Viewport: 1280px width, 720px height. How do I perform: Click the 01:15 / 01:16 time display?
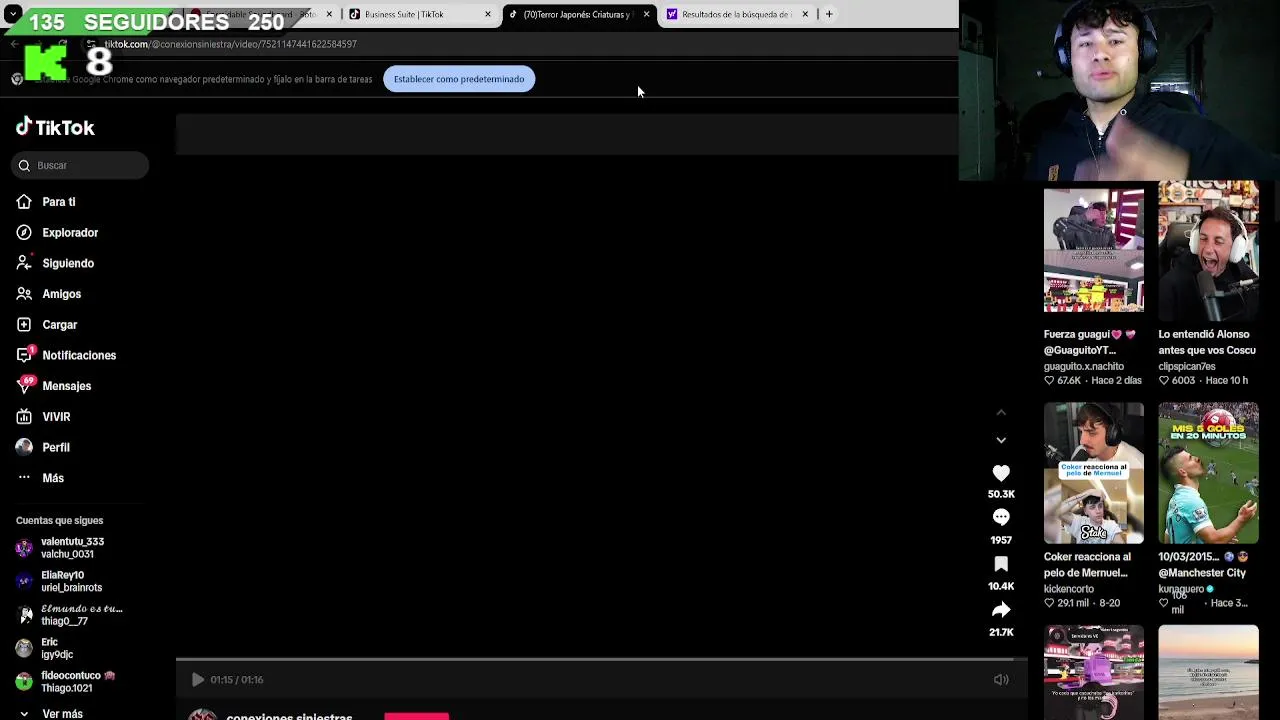tap(237, 680)
